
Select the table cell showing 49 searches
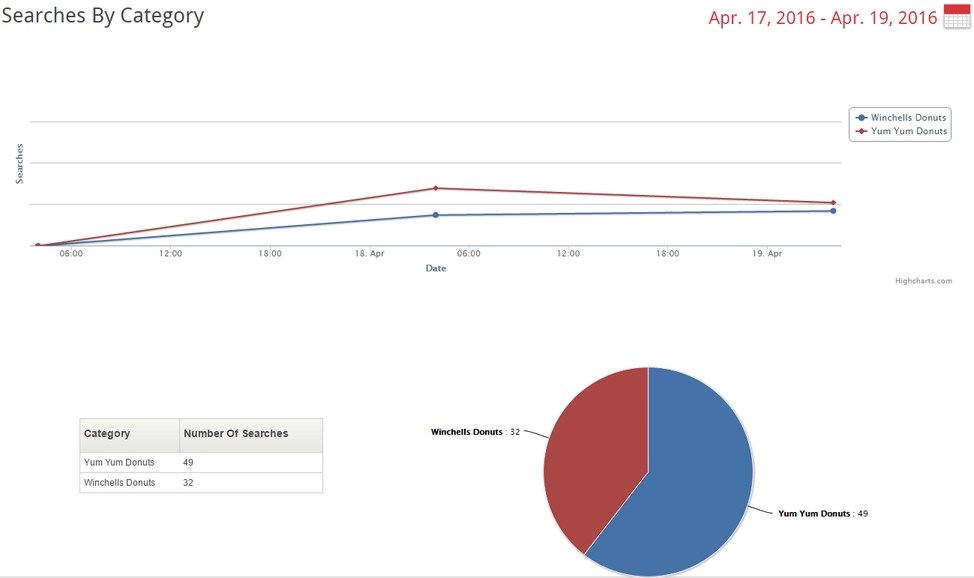(251, 462)
